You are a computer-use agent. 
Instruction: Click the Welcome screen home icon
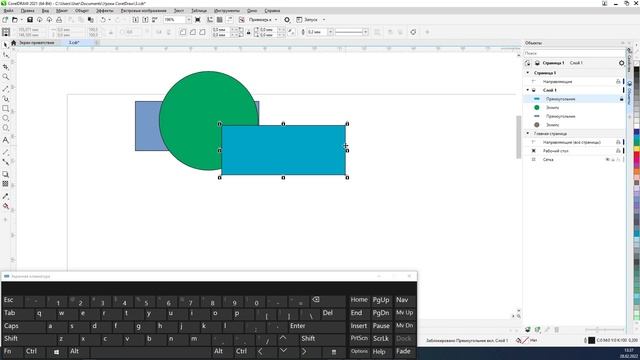[x=13, y=43]
